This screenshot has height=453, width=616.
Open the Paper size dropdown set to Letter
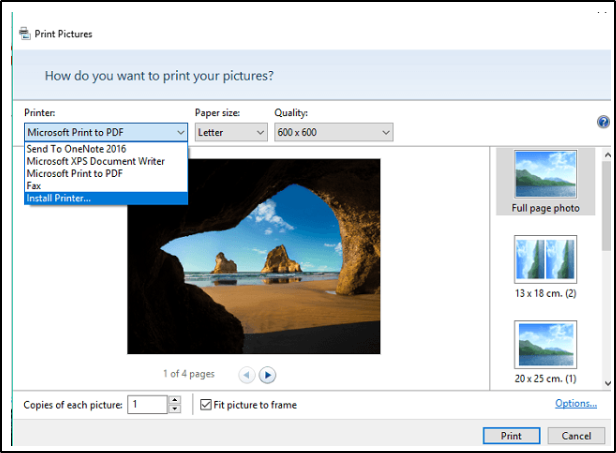[x=231, y=132]
